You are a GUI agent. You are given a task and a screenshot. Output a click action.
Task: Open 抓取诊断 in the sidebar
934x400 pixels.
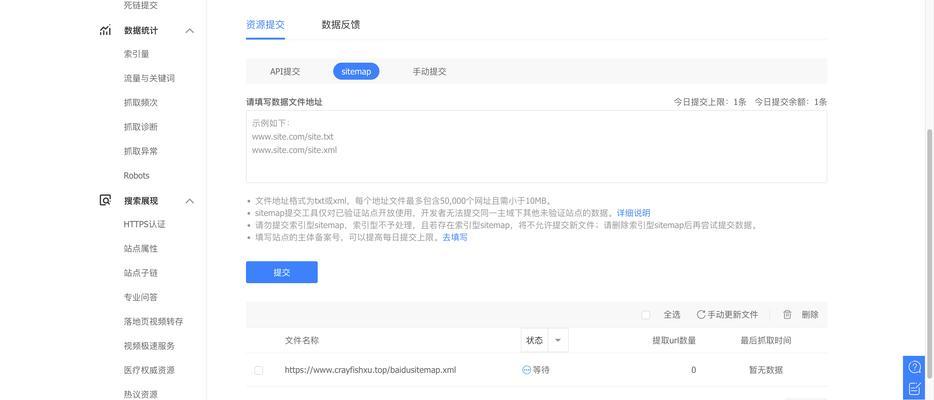pos(141,127)
